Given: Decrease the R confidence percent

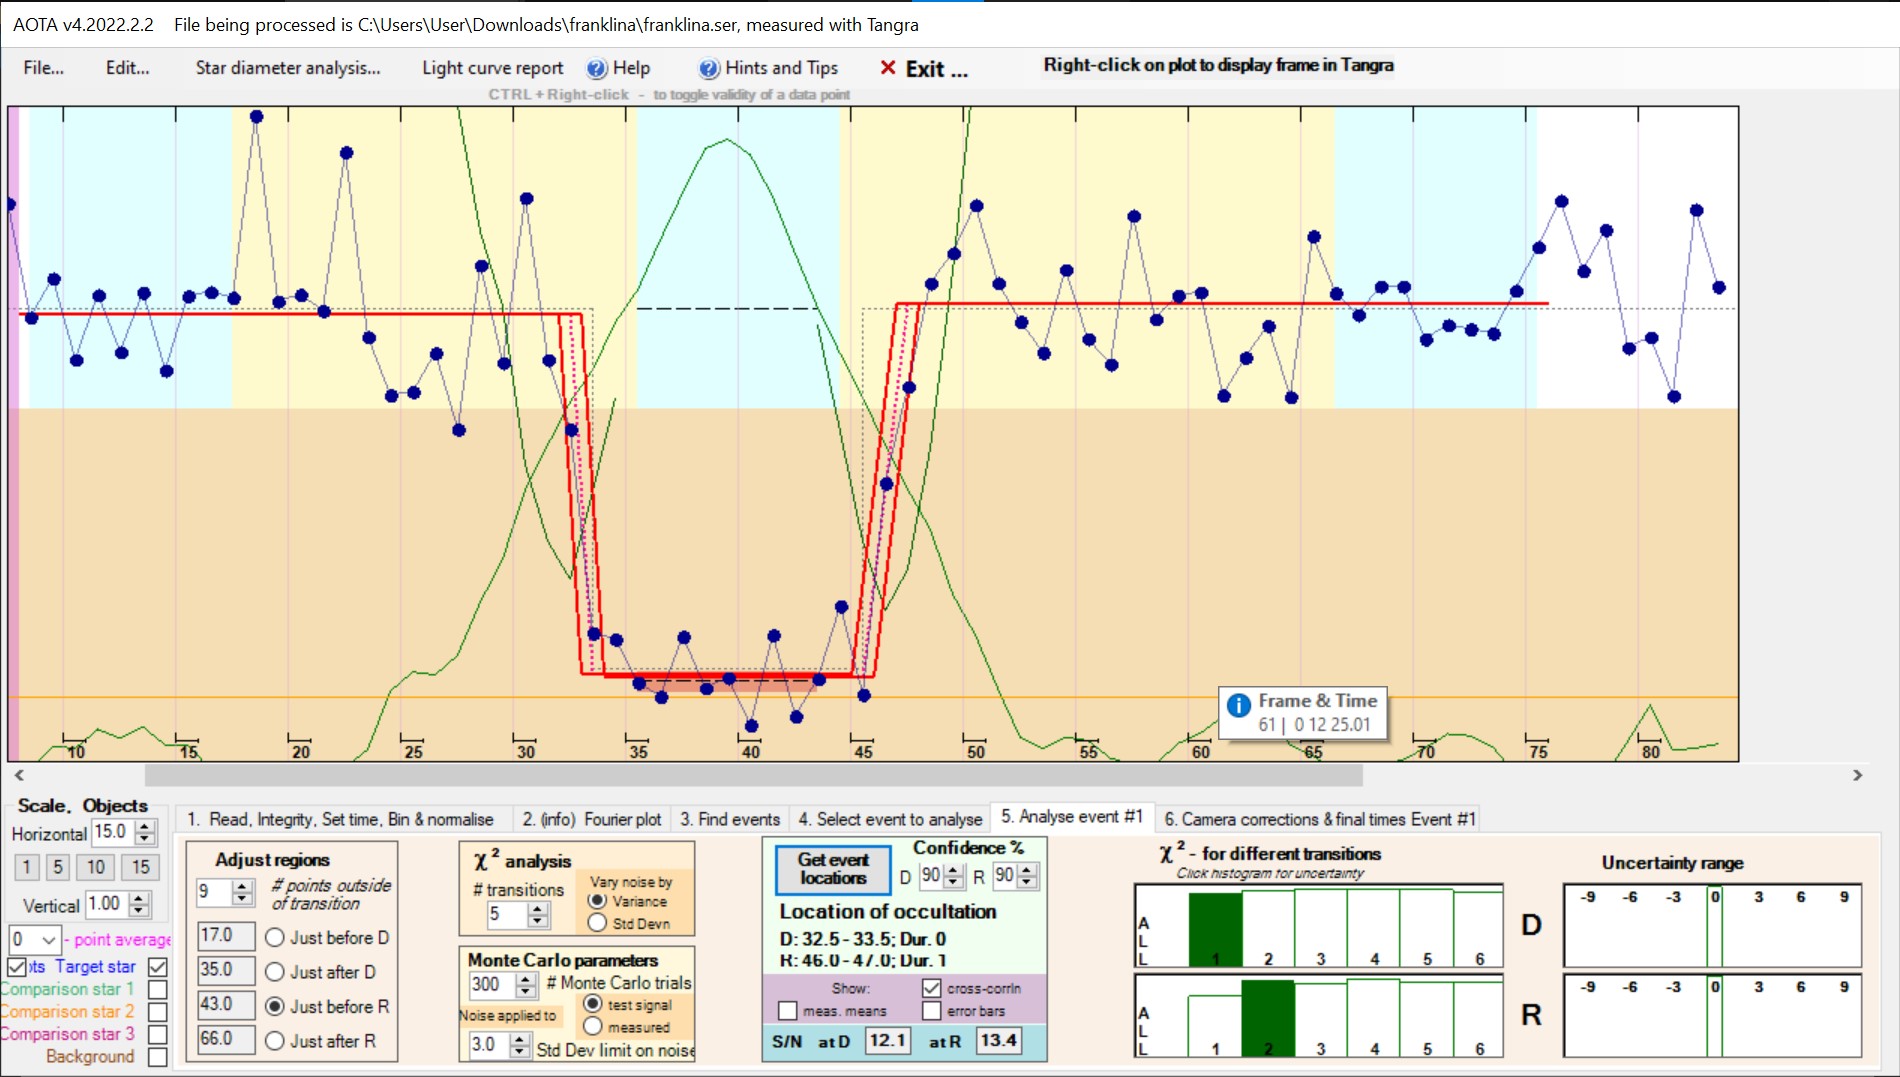Looking at the screenshot, I should [x=1027, y=882].
